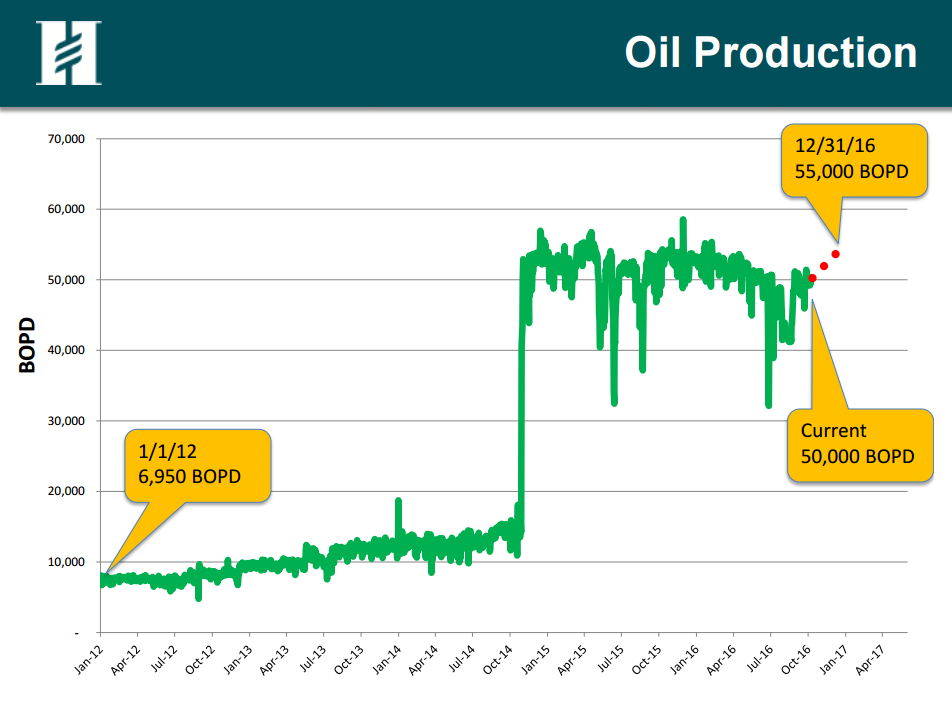Click the BOPD vertical axis title
The height and width of the screenshot is (717, 952).
click(27, 346)
